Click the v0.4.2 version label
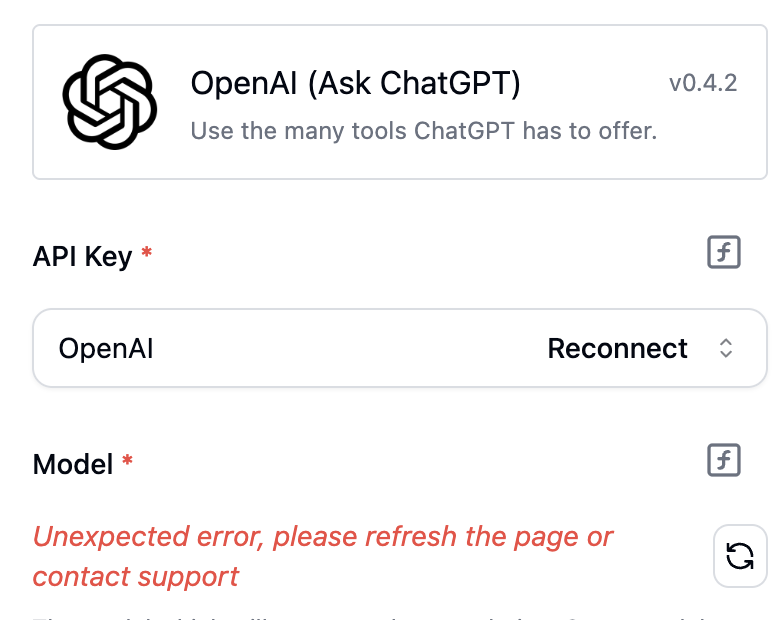The height and width of the screenshot is (620, 782). [703, 83]
